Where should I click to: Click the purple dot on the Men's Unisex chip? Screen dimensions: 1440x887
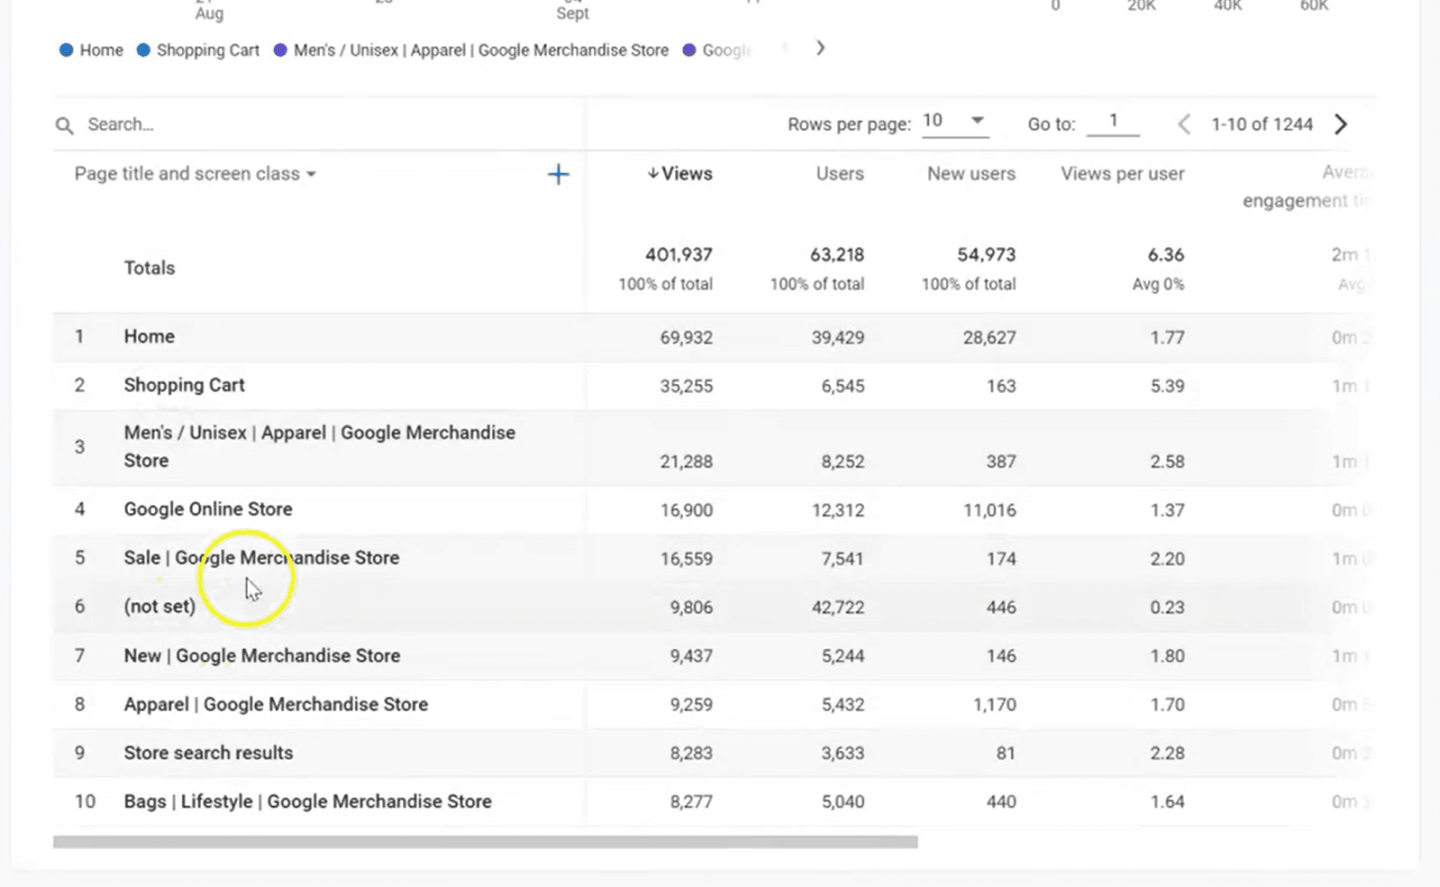pyautogui.click(x=281, y=50)
